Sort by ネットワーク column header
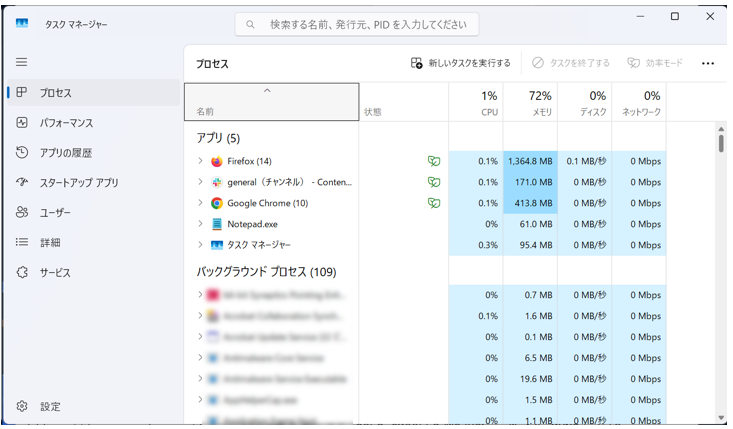 [639, 102]
